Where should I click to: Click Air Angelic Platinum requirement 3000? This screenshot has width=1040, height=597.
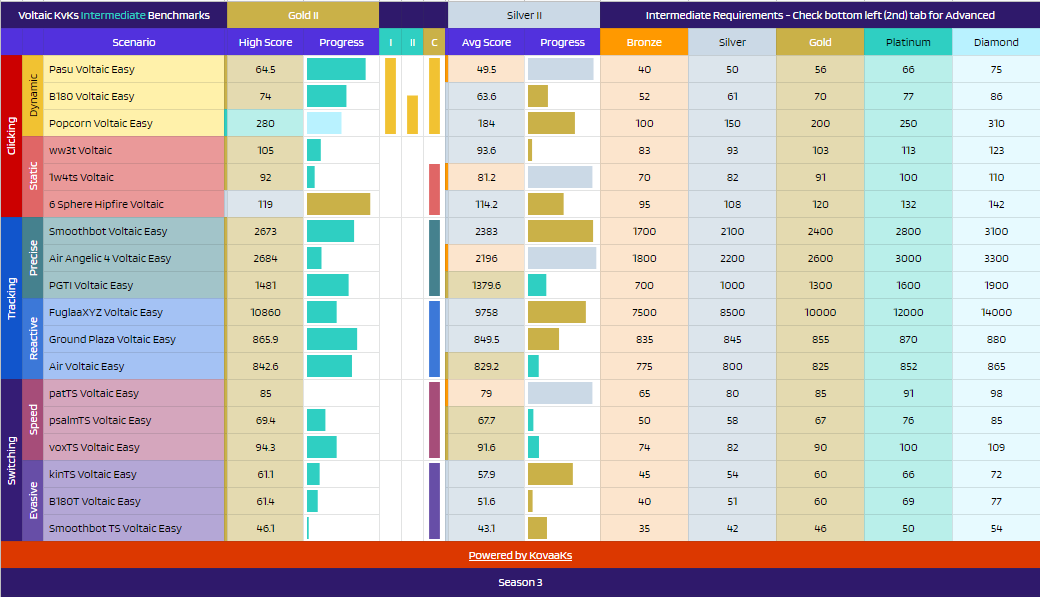tap(908, 258)
